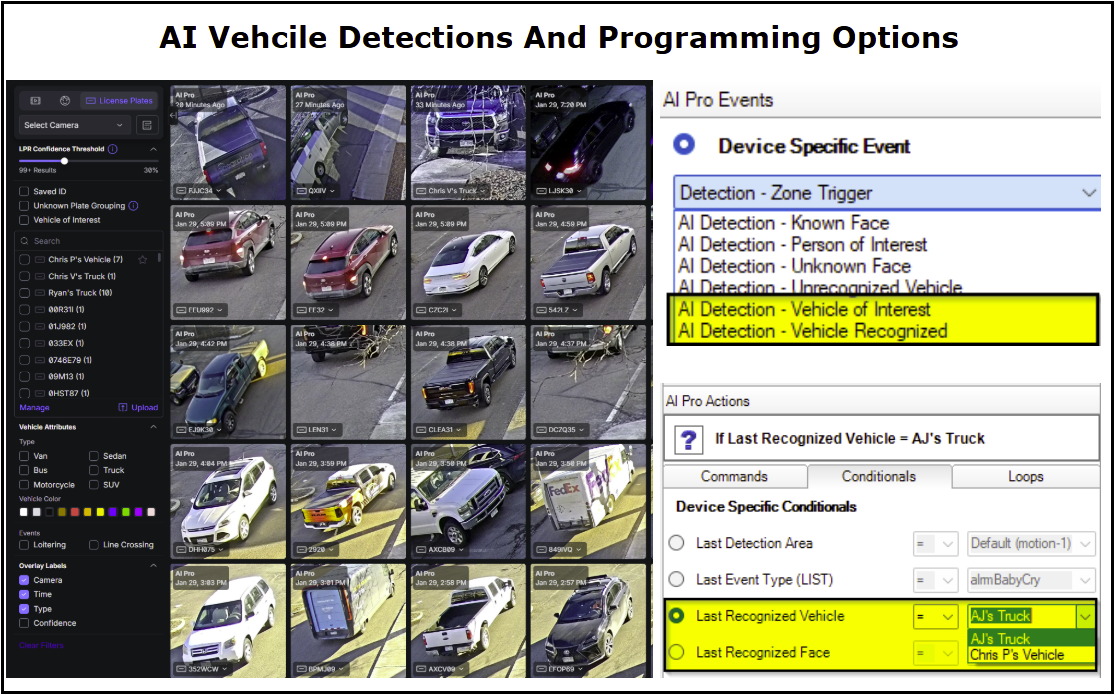Viewport: 1115px width, 695px height.
Task: Click the sidebar collapse arrow icon
Action: 172,115
